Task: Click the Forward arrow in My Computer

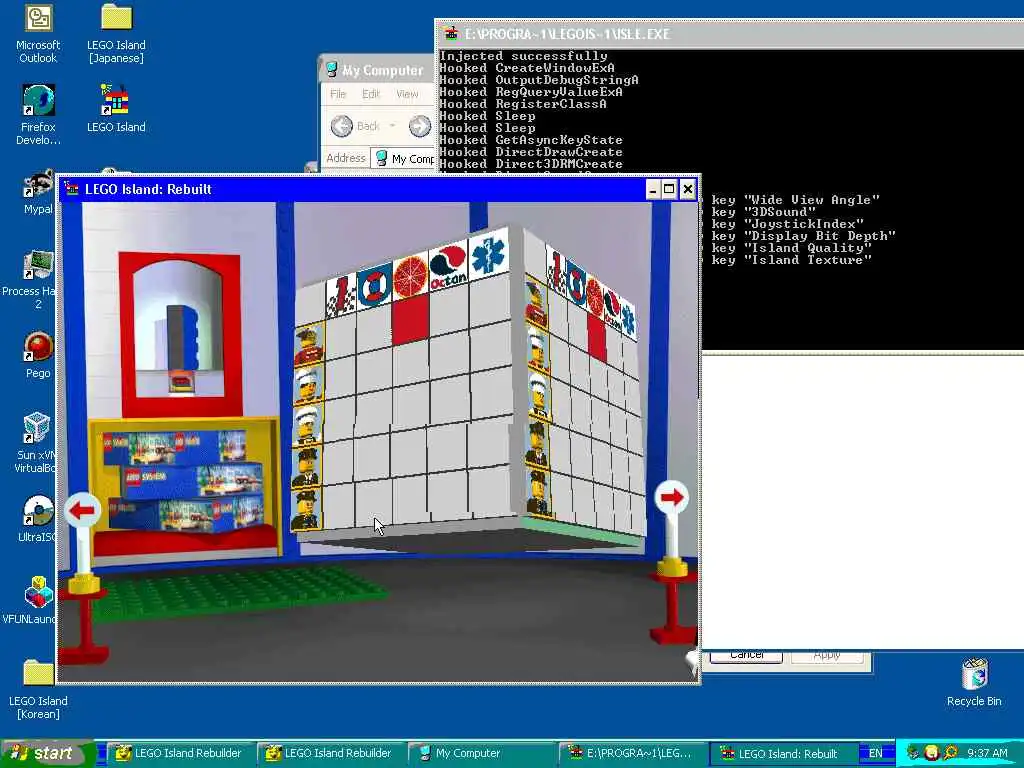Action: (419, 125)
